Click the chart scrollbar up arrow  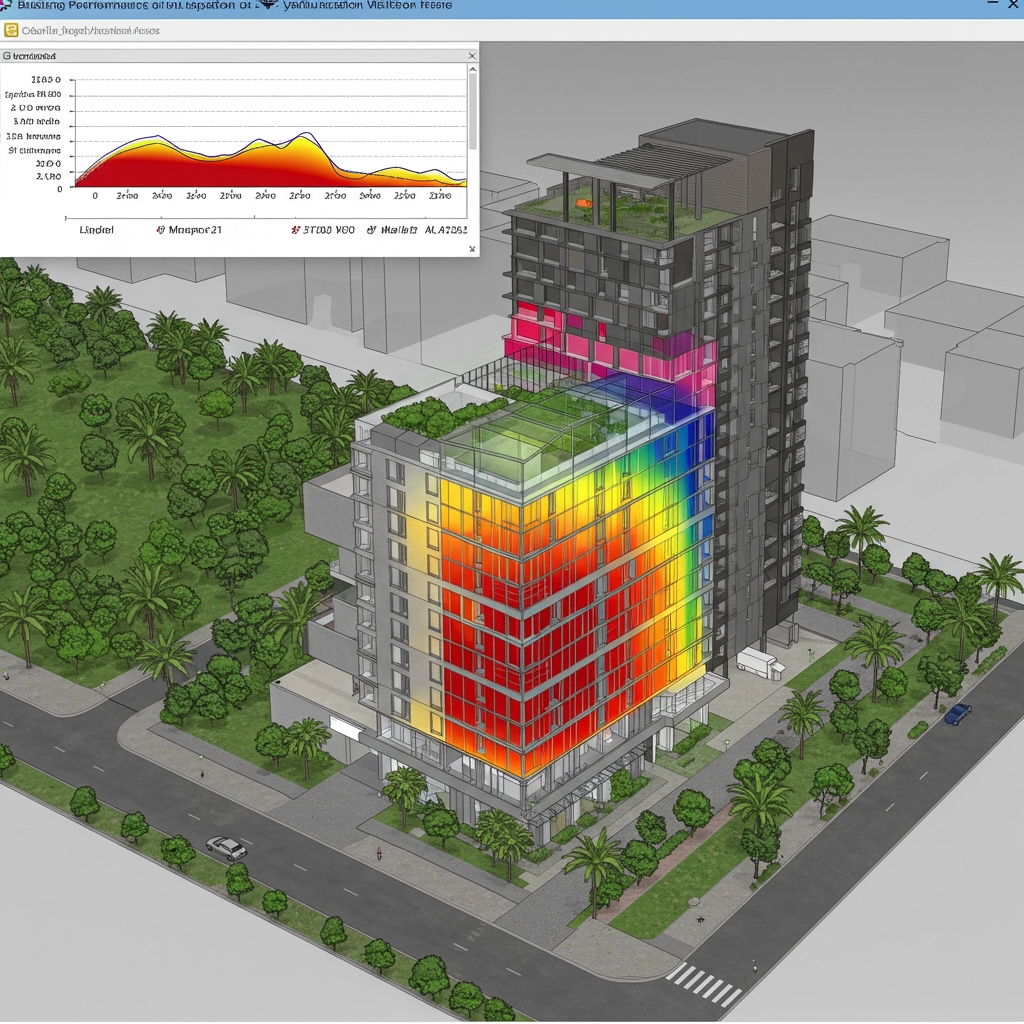(473, 69)
